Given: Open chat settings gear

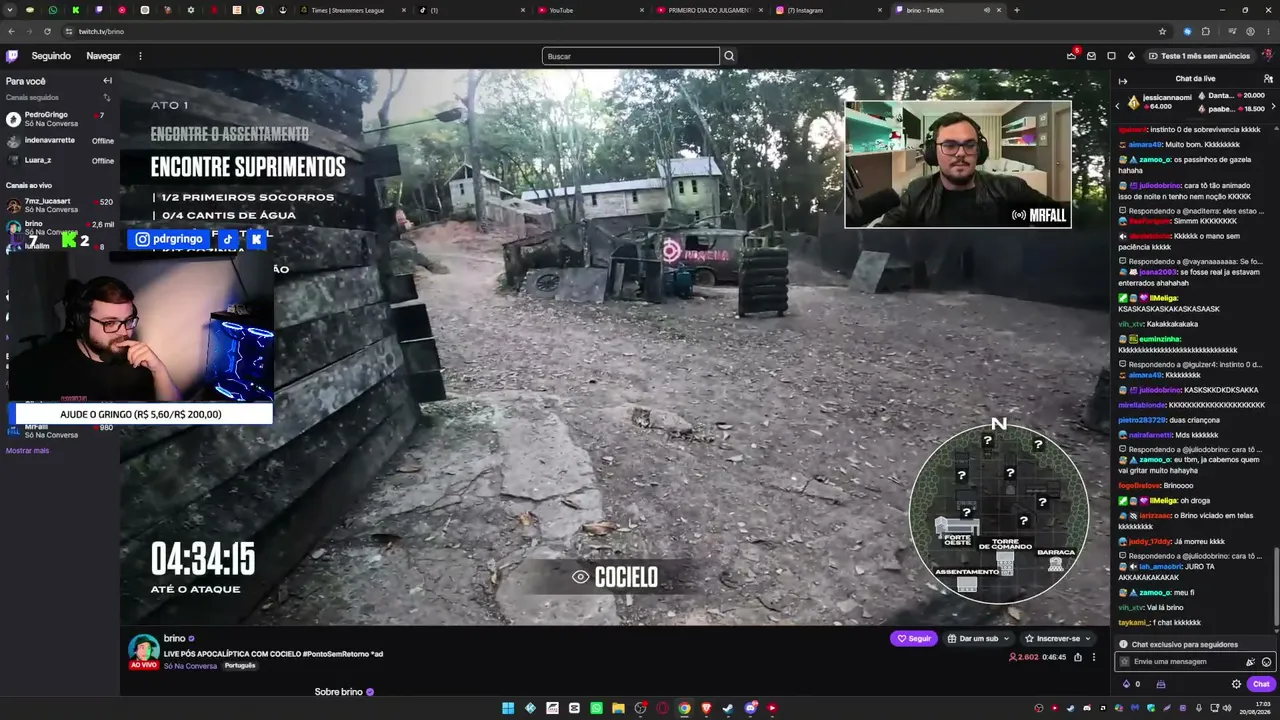Looking at the screenshot, I should point(1236,684).
